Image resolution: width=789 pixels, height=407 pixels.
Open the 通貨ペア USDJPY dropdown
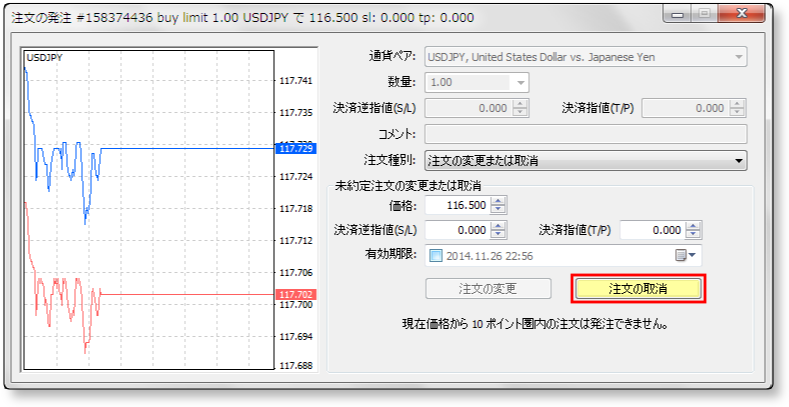(586, 57)
